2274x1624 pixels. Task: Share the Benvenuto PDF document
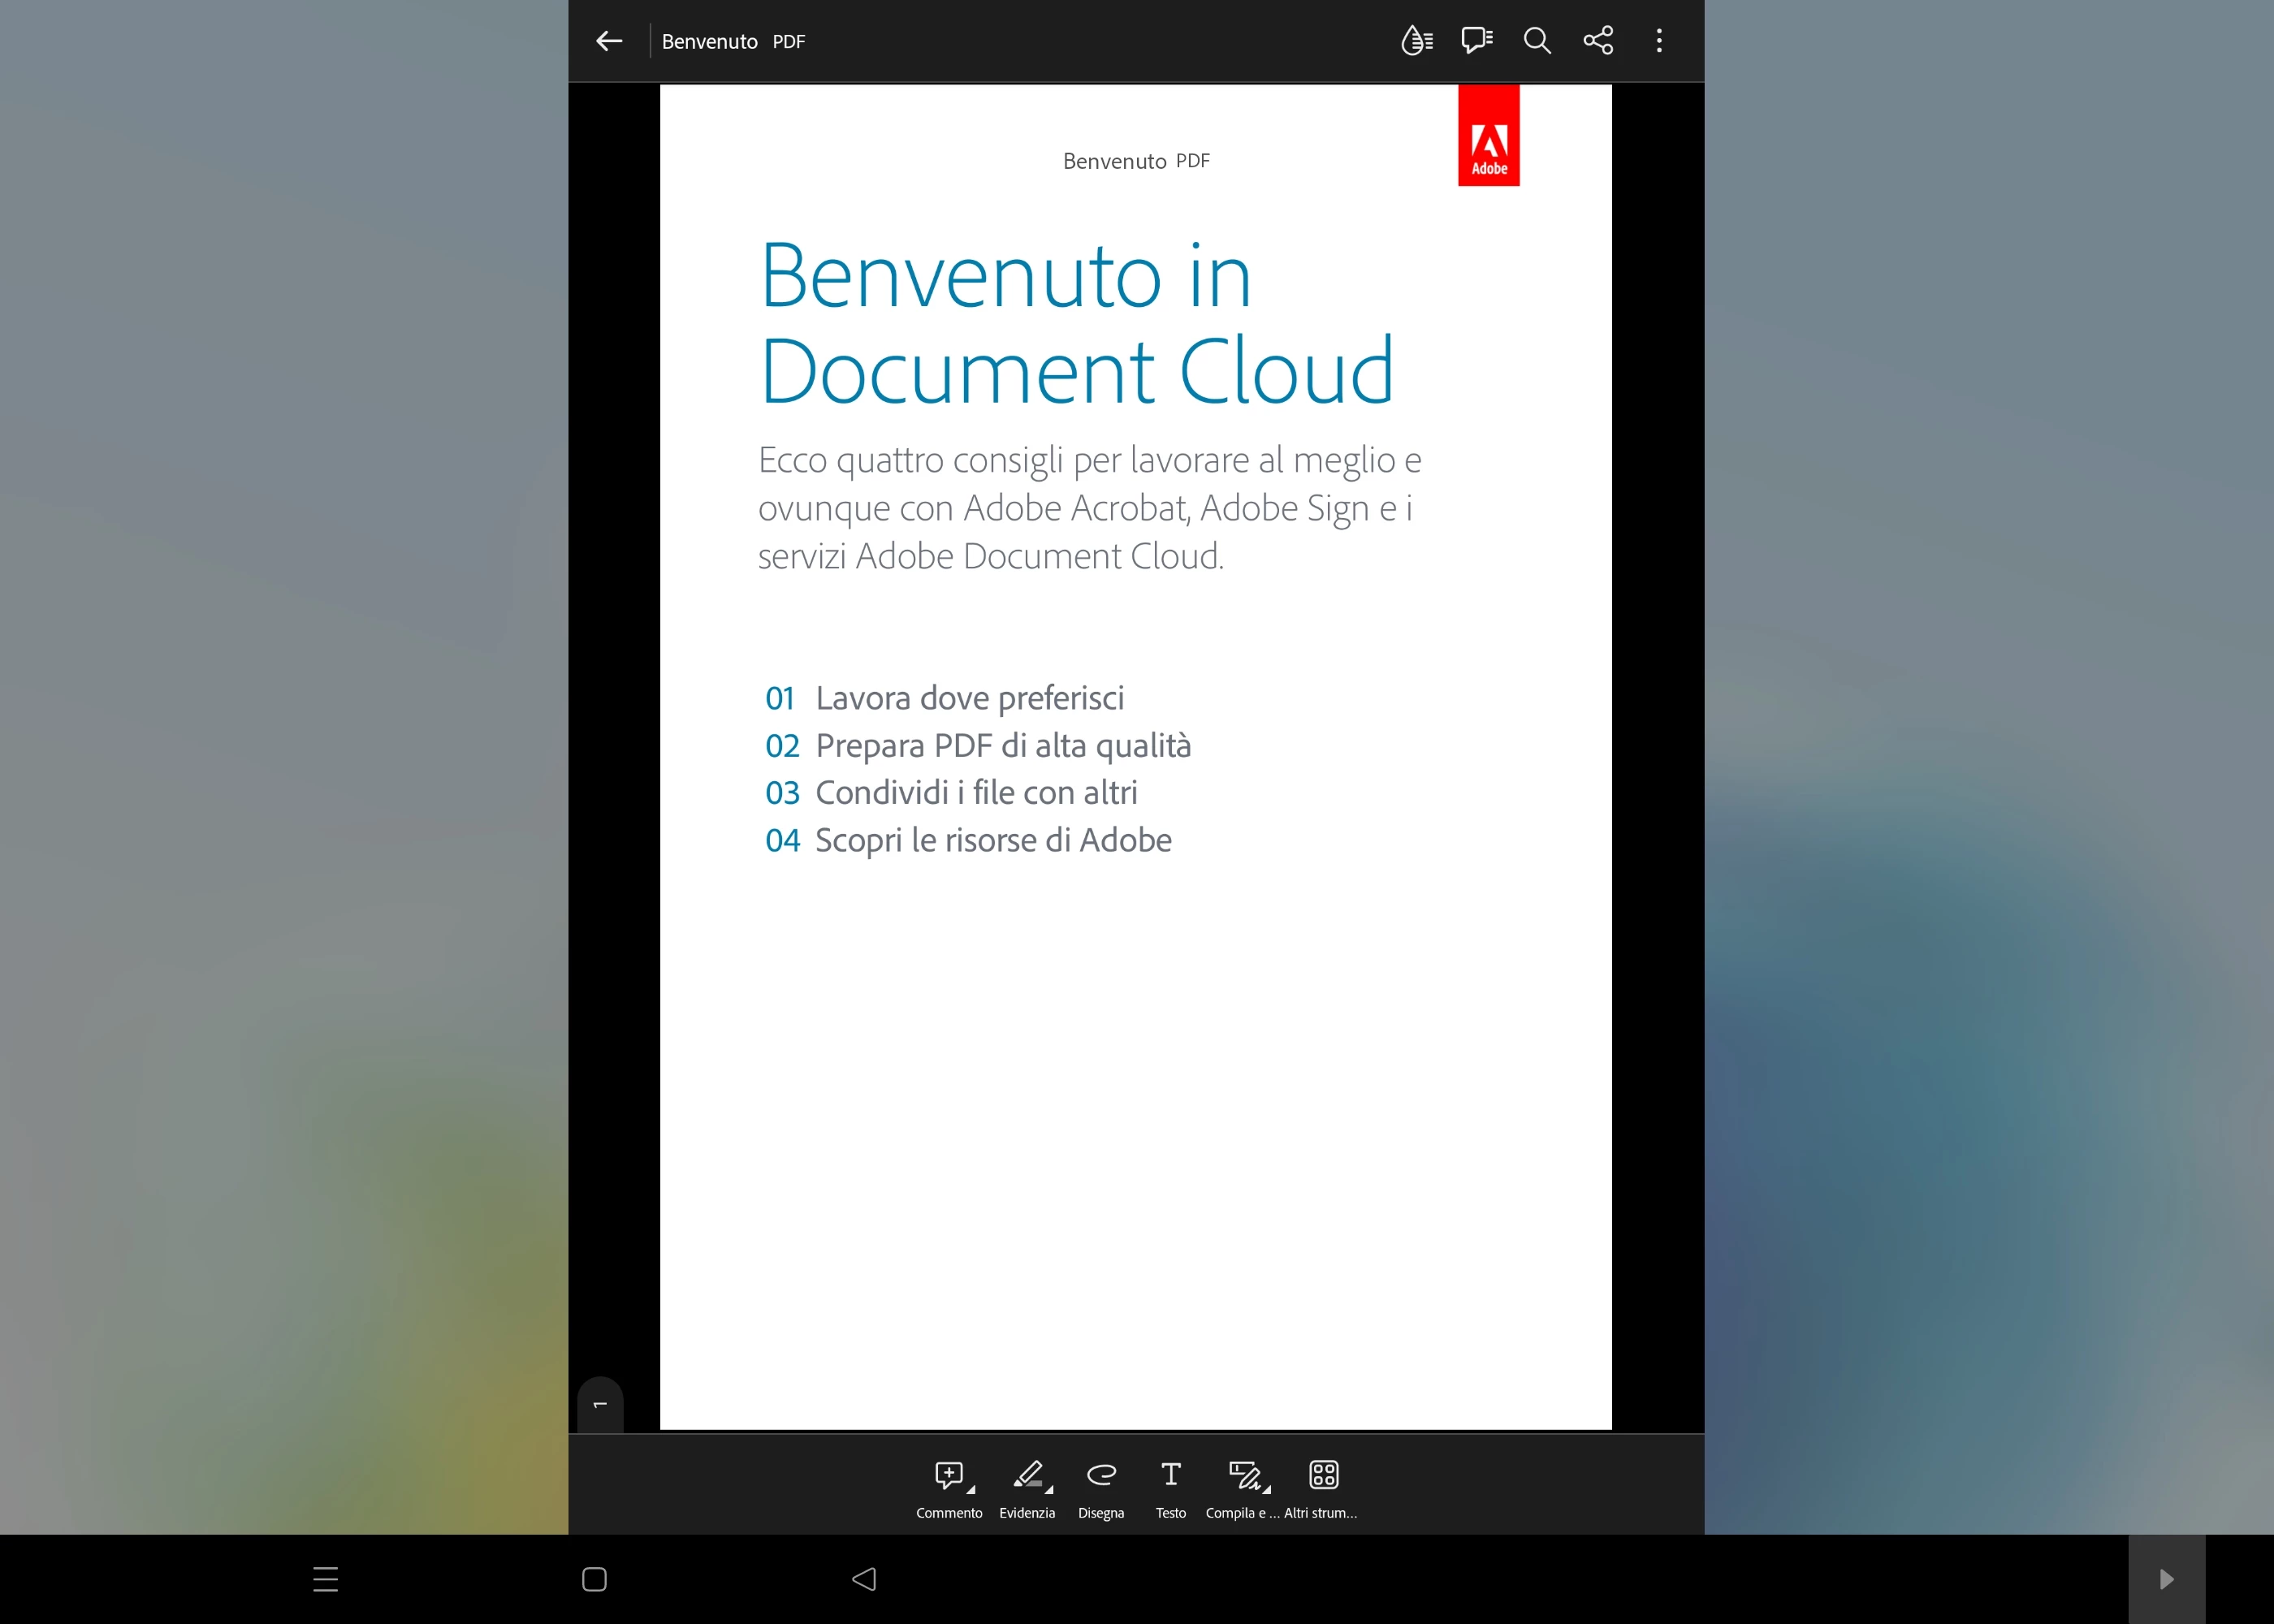1598,41
